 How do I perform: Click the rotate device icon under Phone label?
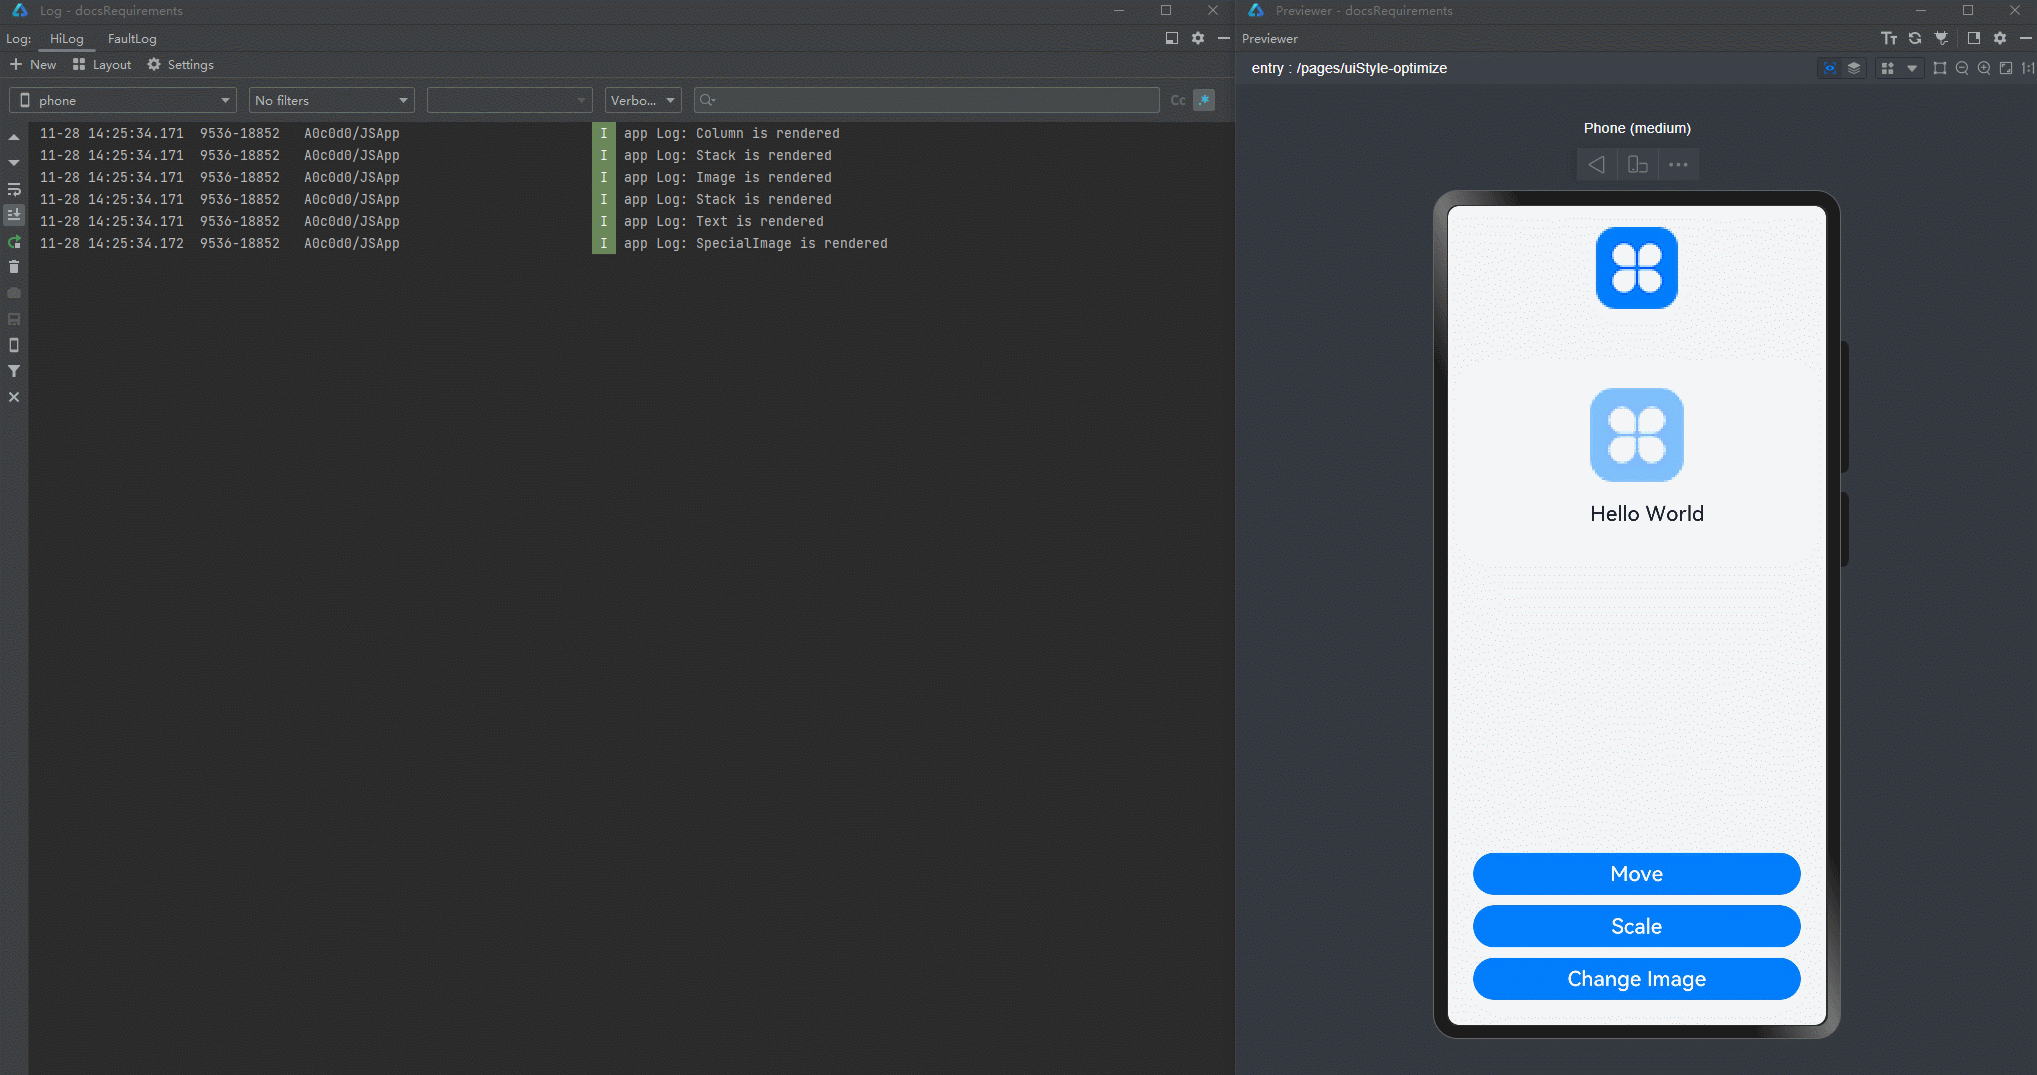click(x=1637, y=165)
